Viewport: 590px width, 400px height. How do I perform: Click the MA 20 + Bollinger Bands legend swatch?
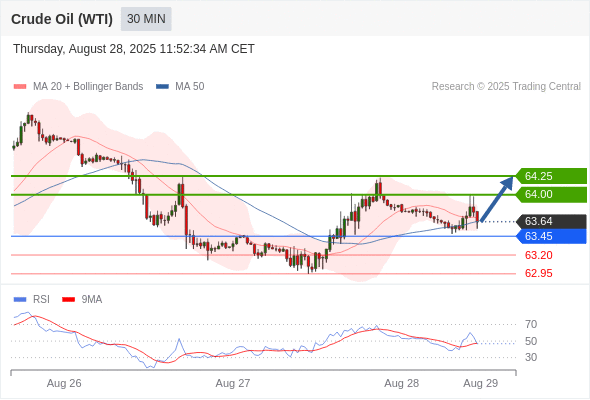20,87
